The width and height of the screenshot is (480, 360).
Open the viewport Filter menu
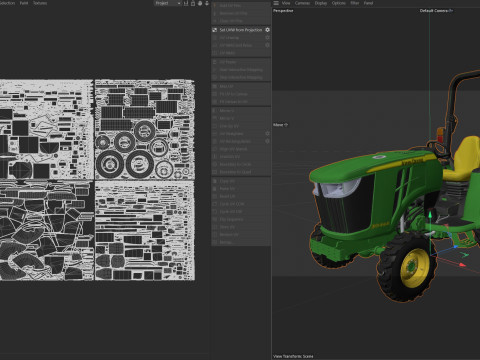pos(355,3)
